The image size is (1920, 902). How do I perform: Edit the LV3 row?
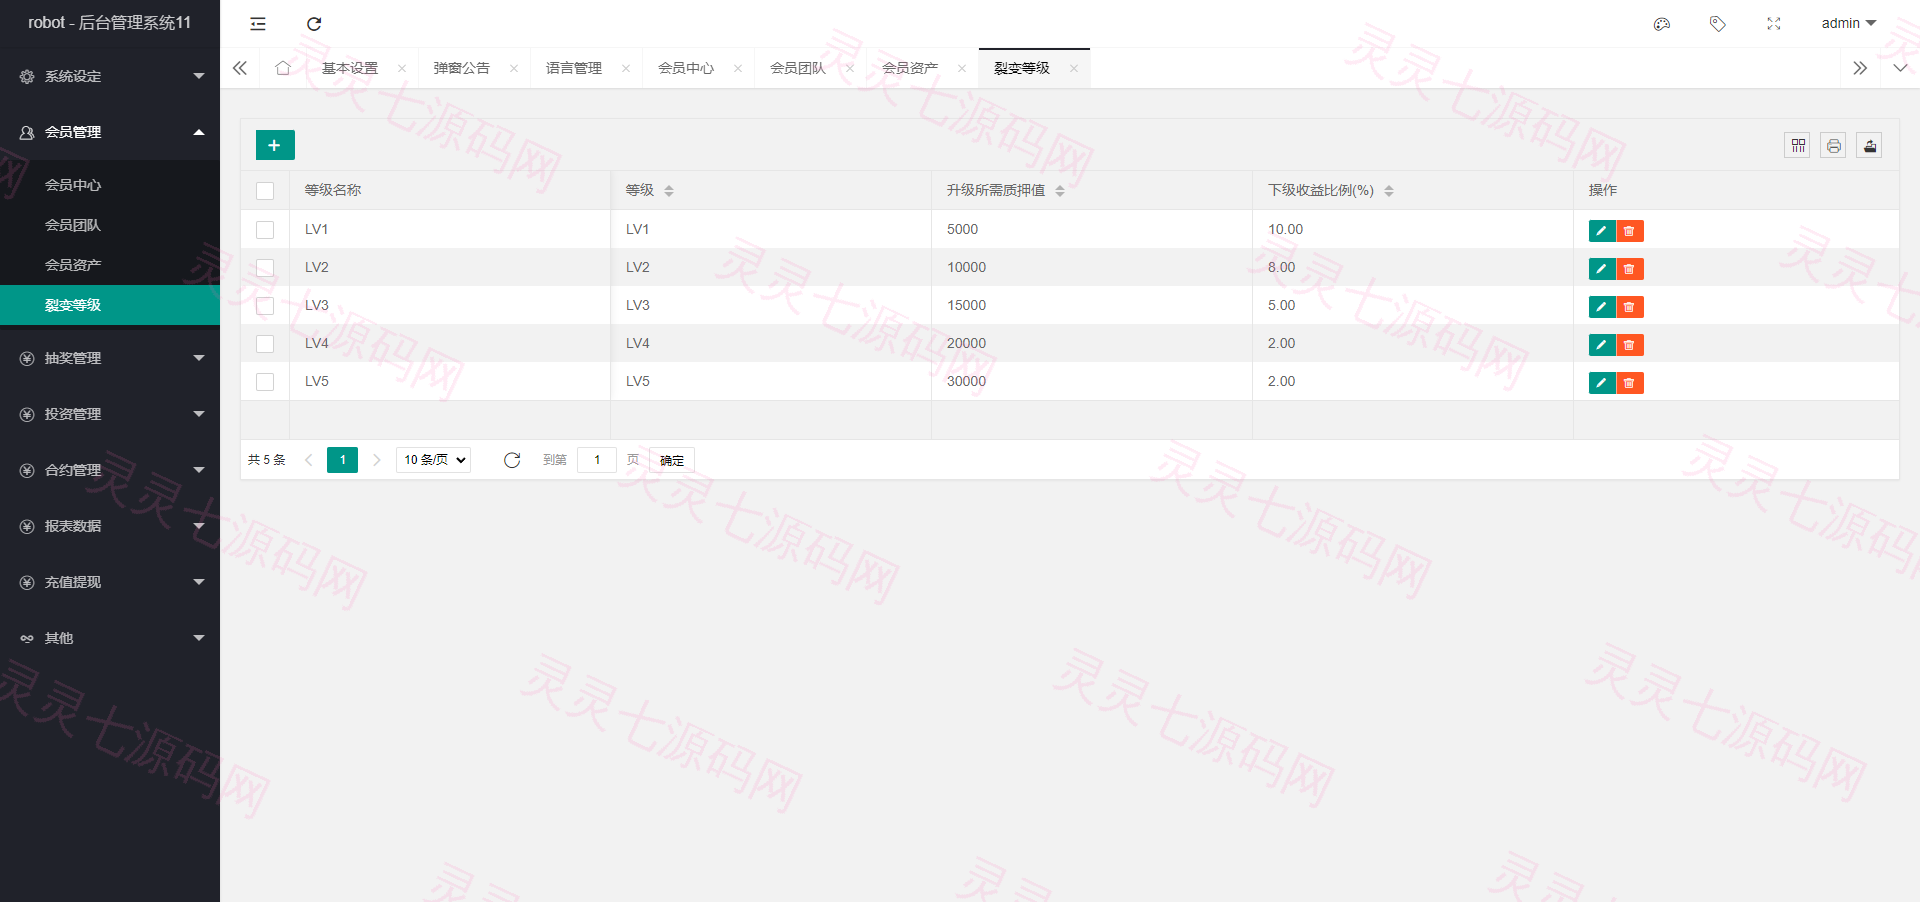coord(1602,307)
